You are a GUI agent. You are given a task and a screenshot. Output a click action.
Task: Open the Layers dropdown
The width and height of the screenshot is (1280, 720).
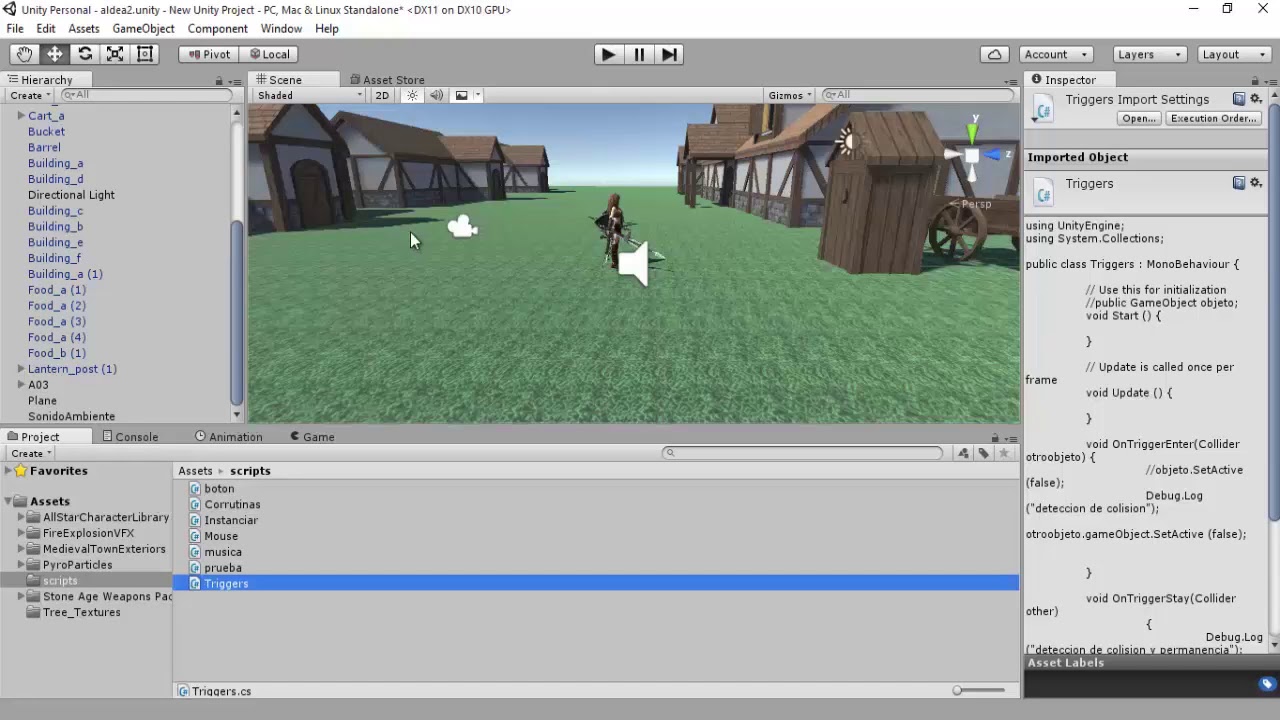pyautogui.click(x=1149, y=54)
